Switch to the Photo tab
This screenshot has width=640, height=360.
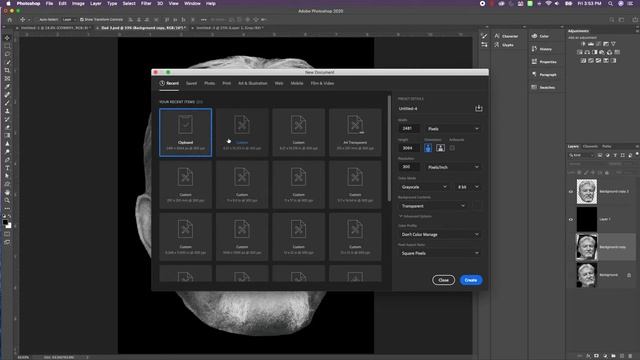click(x=209, y=83)
